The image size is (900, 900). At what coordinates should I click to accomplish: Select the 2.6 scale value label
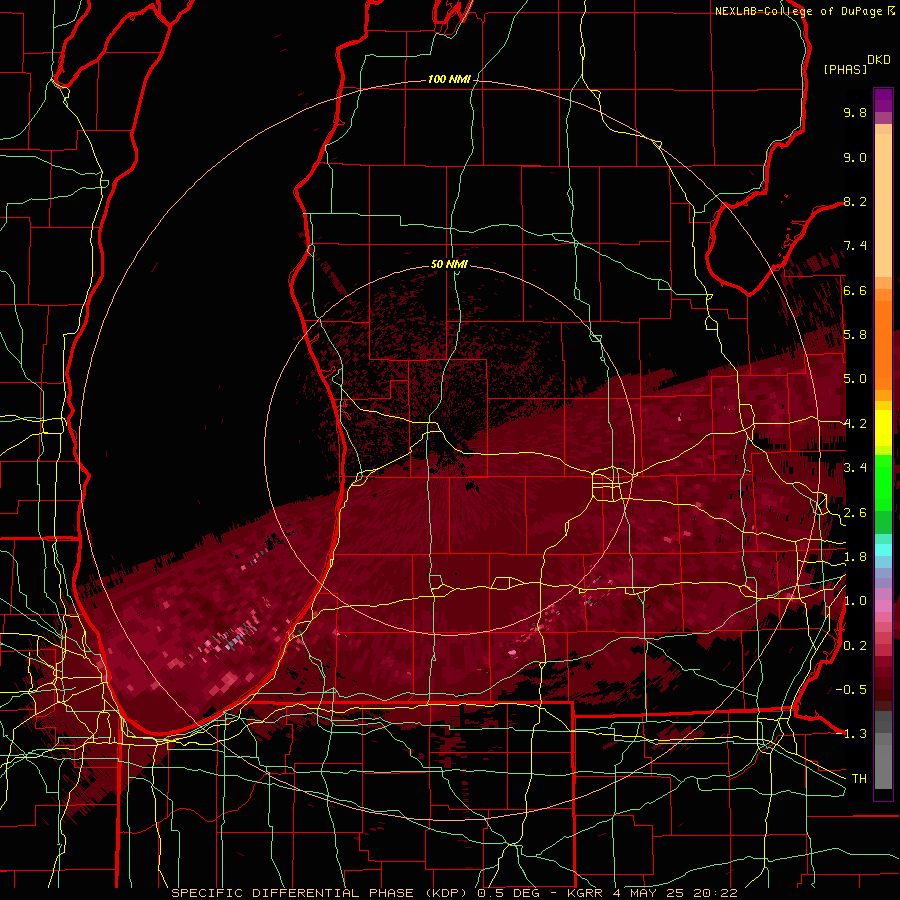pyautogui.click(x=855, y=512)
